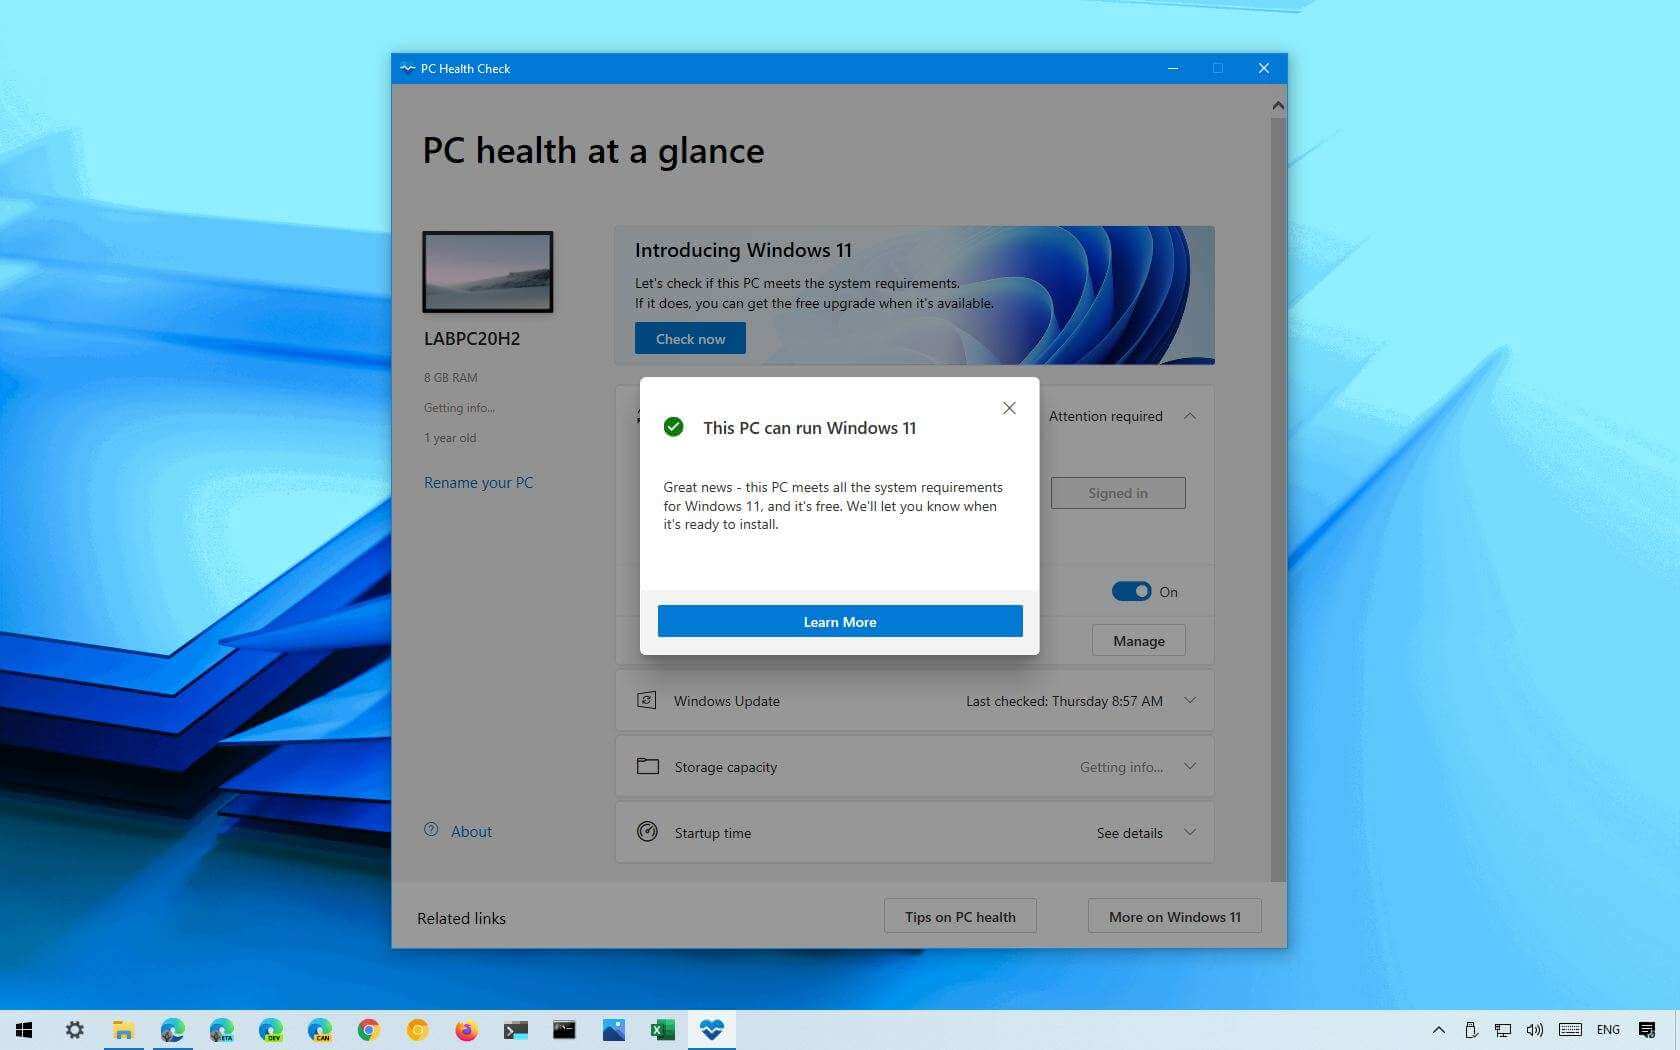Click the LABPC20H2 device thumbnail image

[487, 272]
